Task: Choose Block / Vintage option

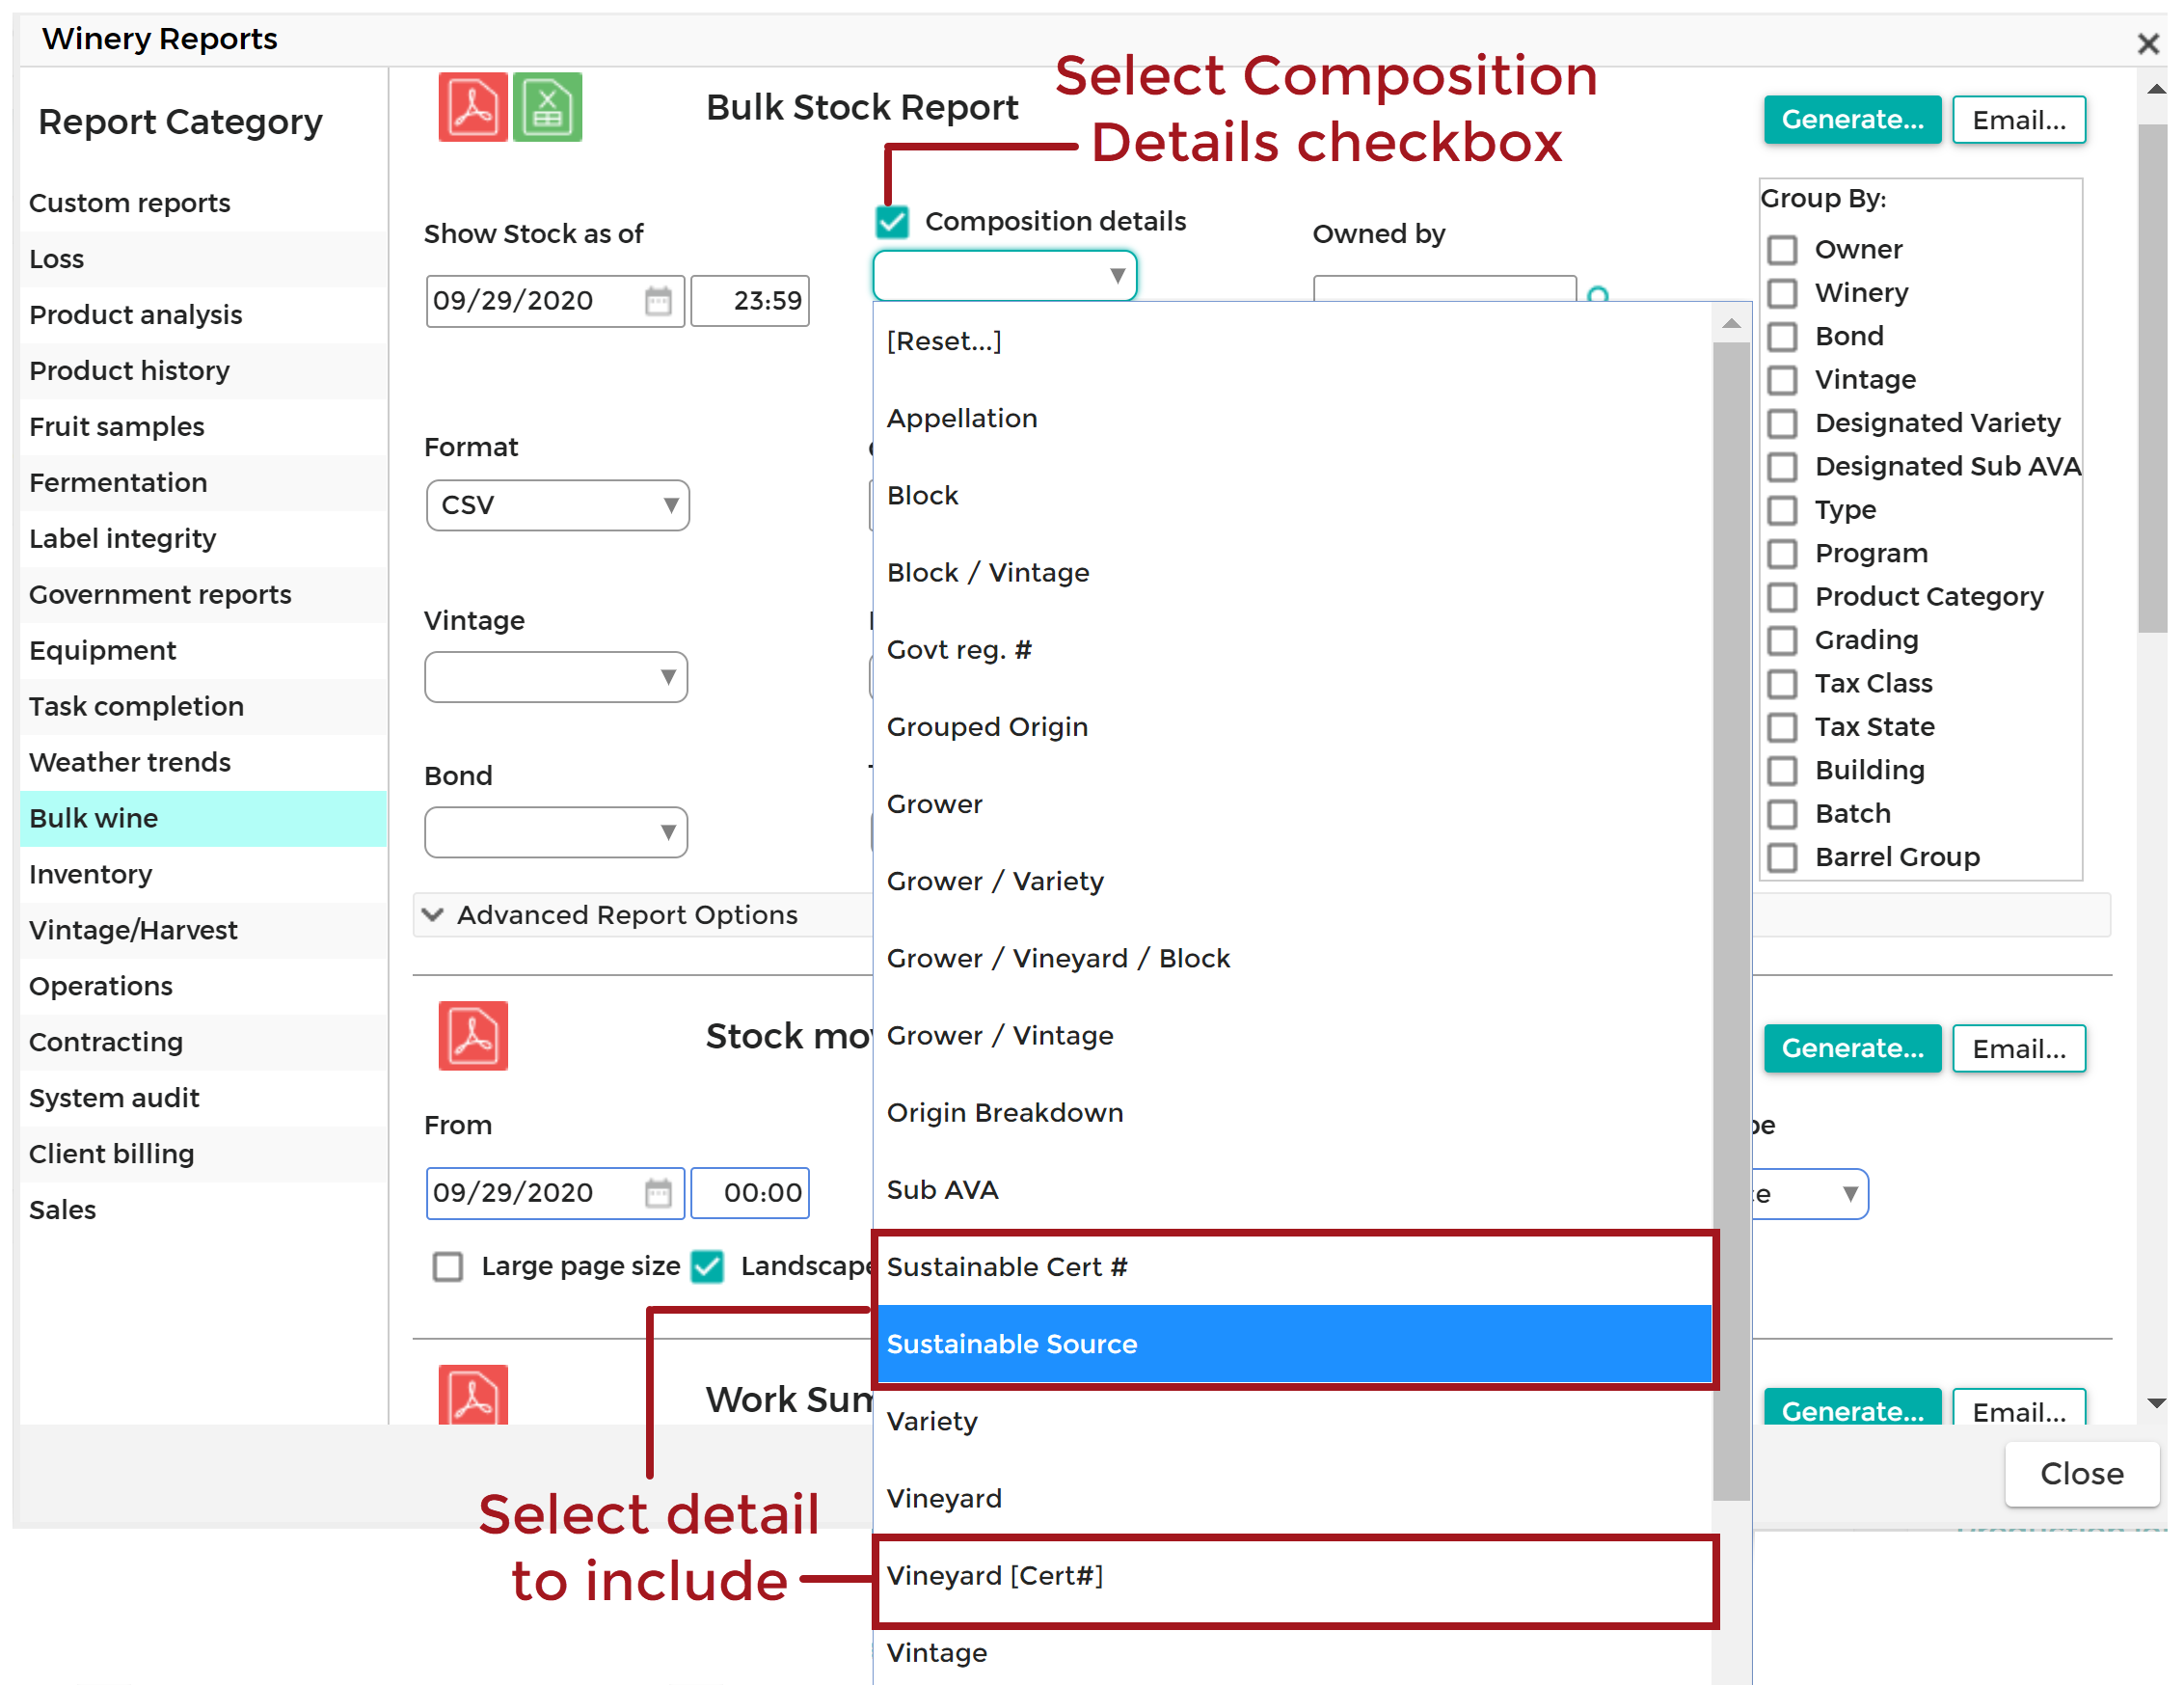Action: (x=1293, y=573)
